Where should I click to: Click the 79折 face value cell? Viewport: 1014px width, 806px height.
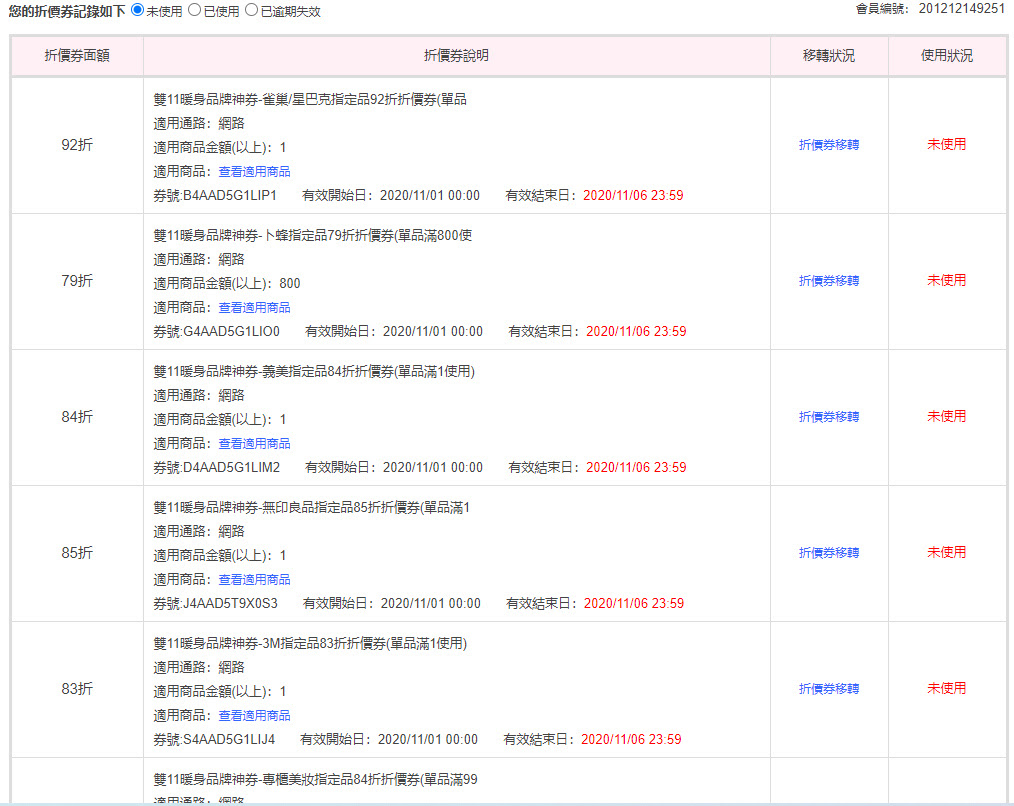pyautogui.click(x=77, y=281)
